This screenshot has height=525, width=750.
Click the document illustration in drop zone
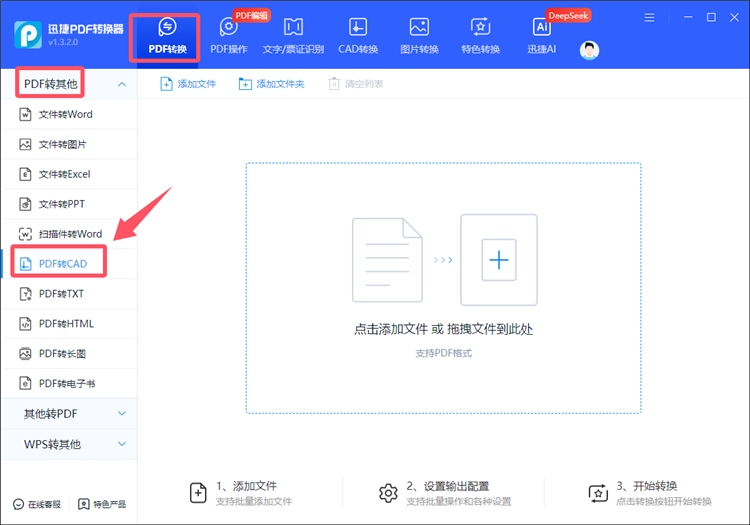387,260
